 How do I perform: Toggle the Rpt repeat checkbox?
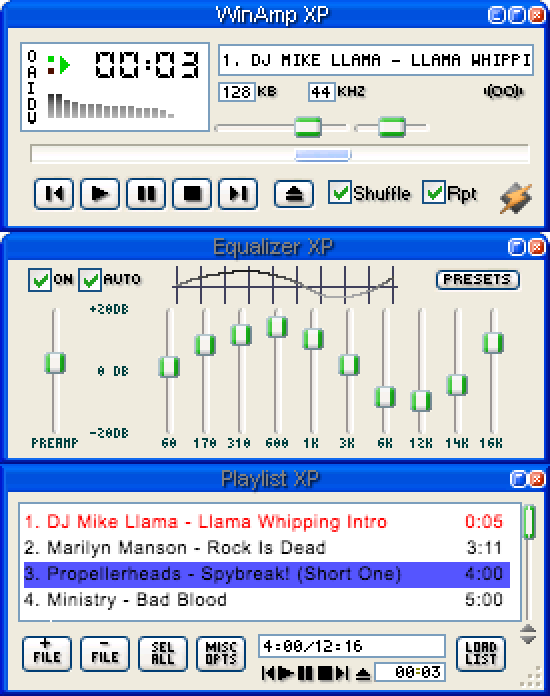[x=434, y=192]
